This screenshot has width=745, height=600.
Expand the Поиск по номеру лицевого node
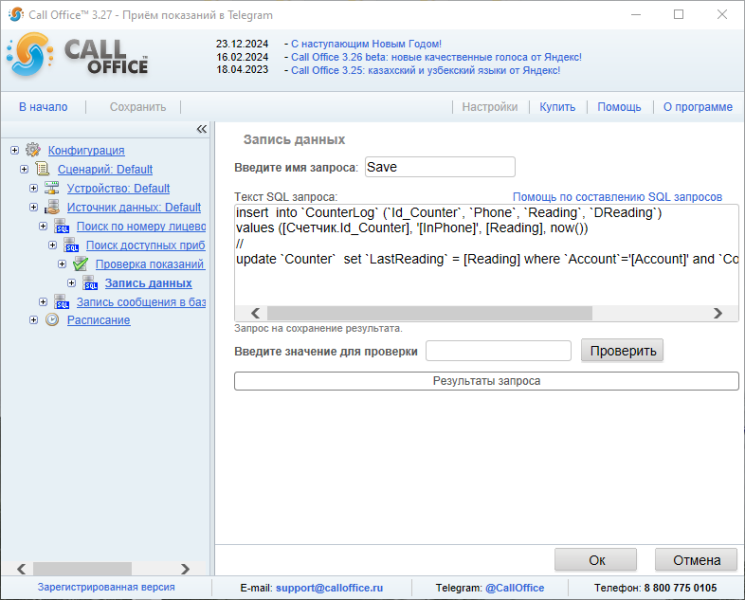pyautogui.click(x=43, y=226)
